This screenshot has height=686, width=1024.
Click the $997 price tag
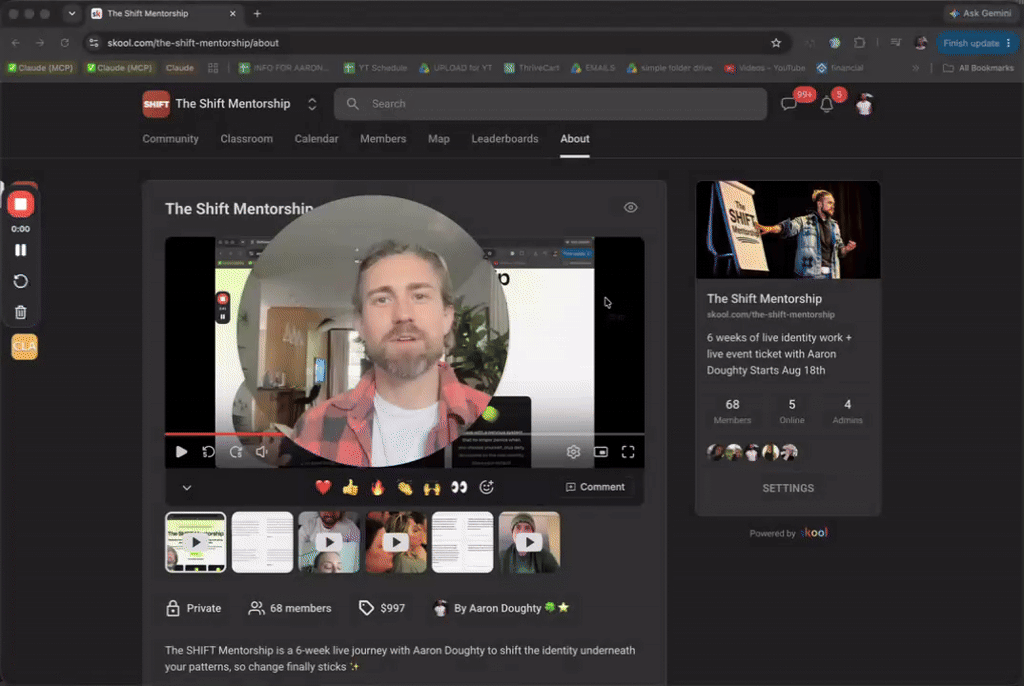[382, 608]
